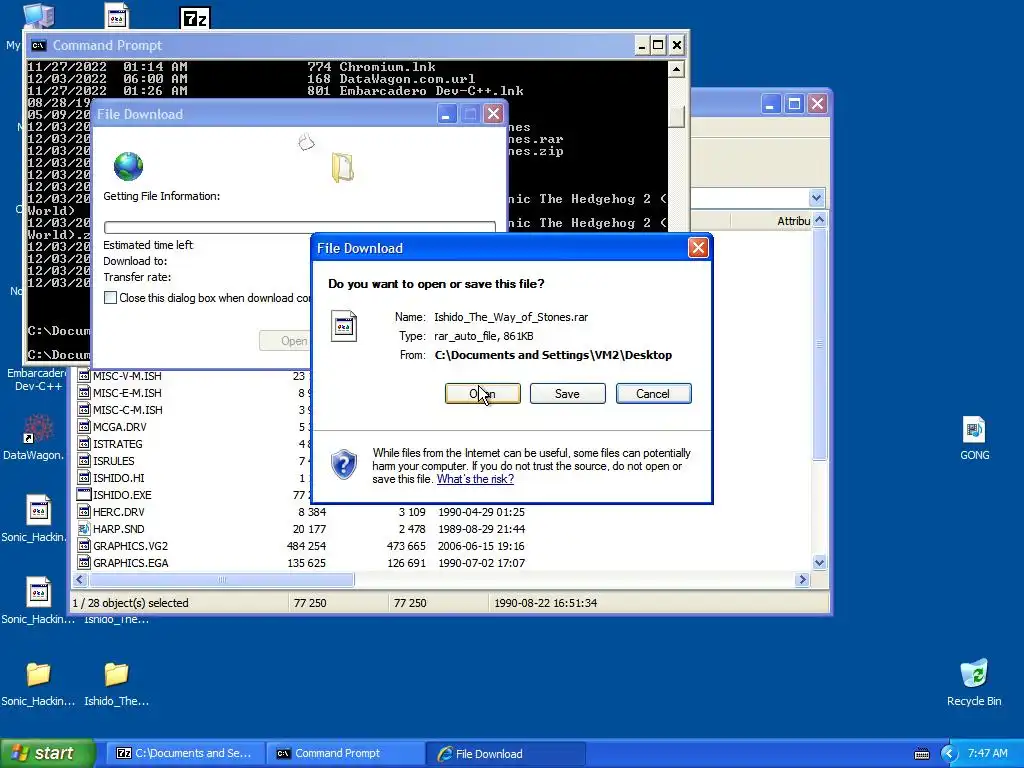Click 7-Zip list scroll down arrow
This screenshot has height=768, width=1024.
pyautogui.click(x=820, y=562)
